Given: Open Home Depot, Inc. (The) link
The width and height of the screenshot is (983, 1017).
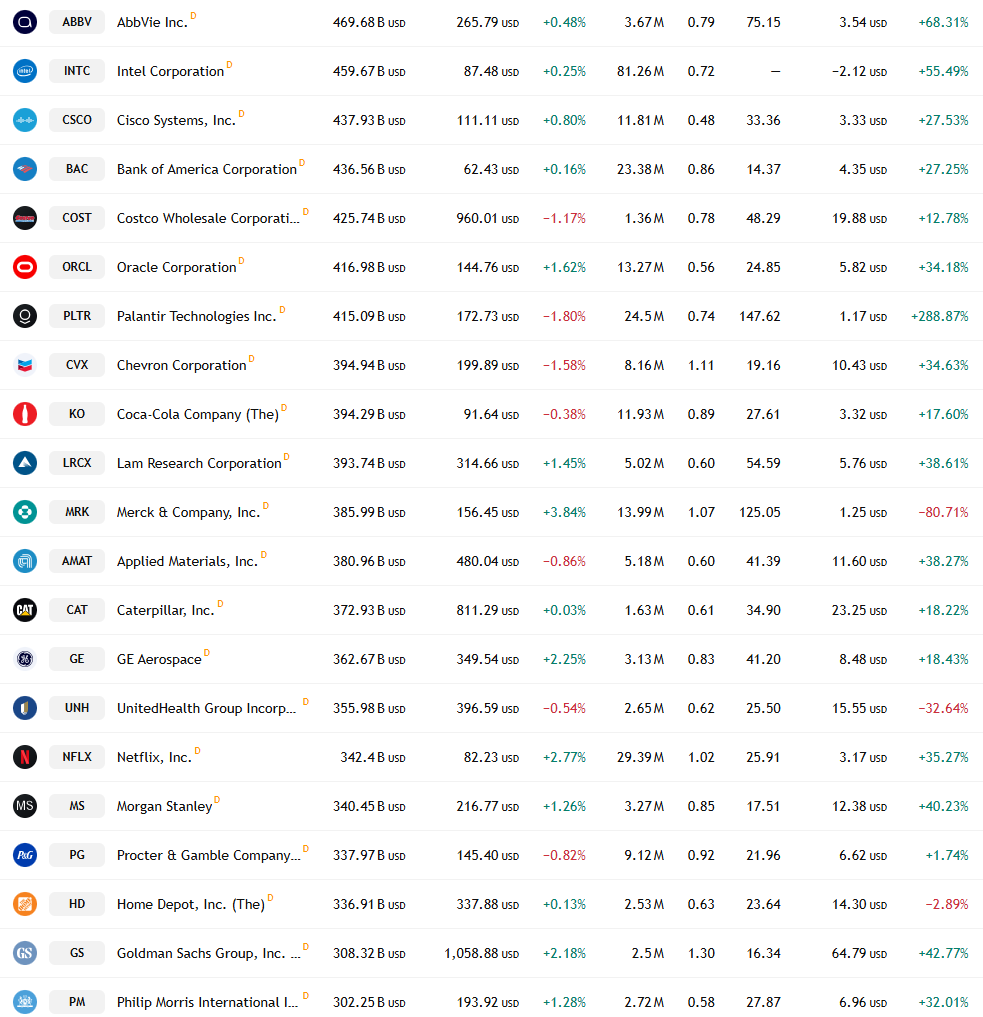Looking at the screenshot, I should (191, 904).
